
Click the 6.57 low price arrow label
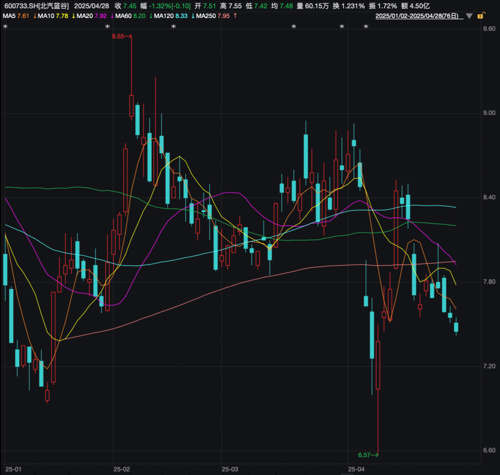(368, 455)
